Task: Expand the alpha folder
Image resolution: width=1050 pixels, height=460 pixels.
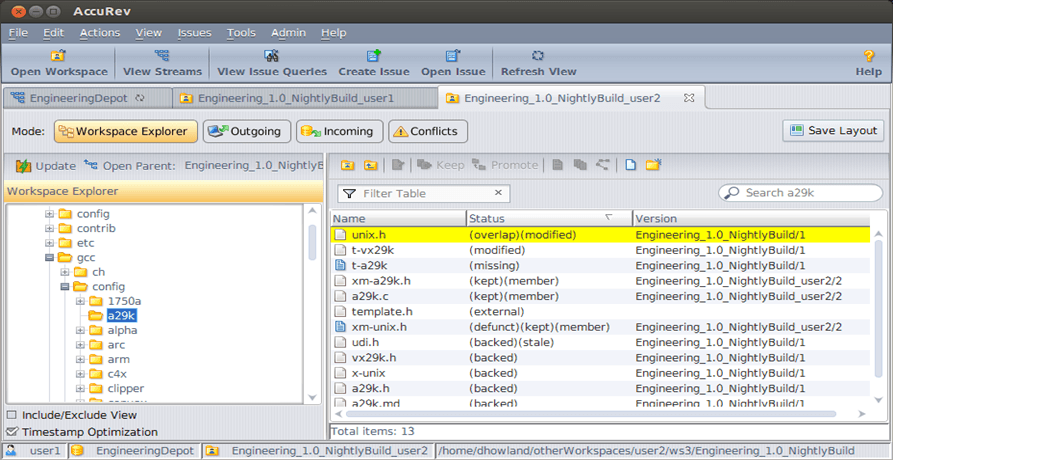Action: tap(80, 331)
